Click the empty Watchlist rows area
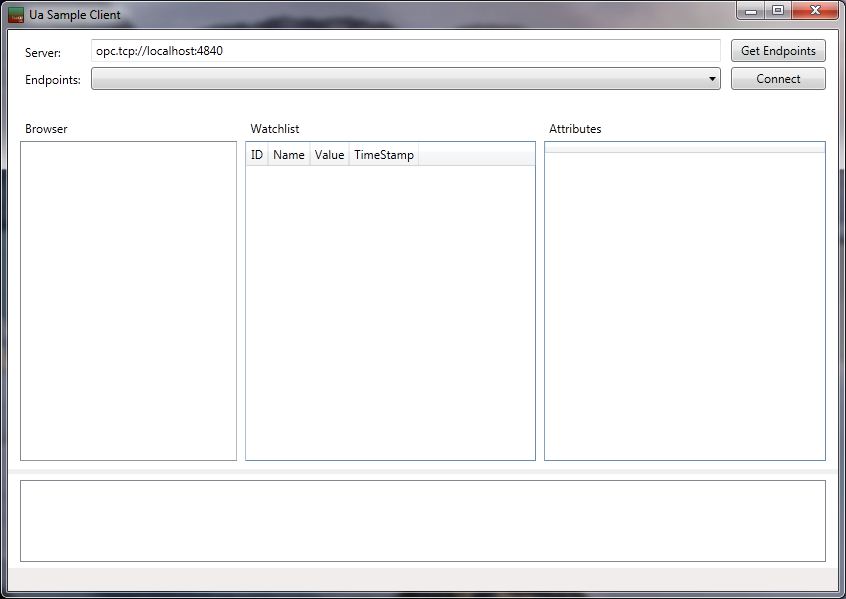Viewport: 846px width, 599px height. 390,310
